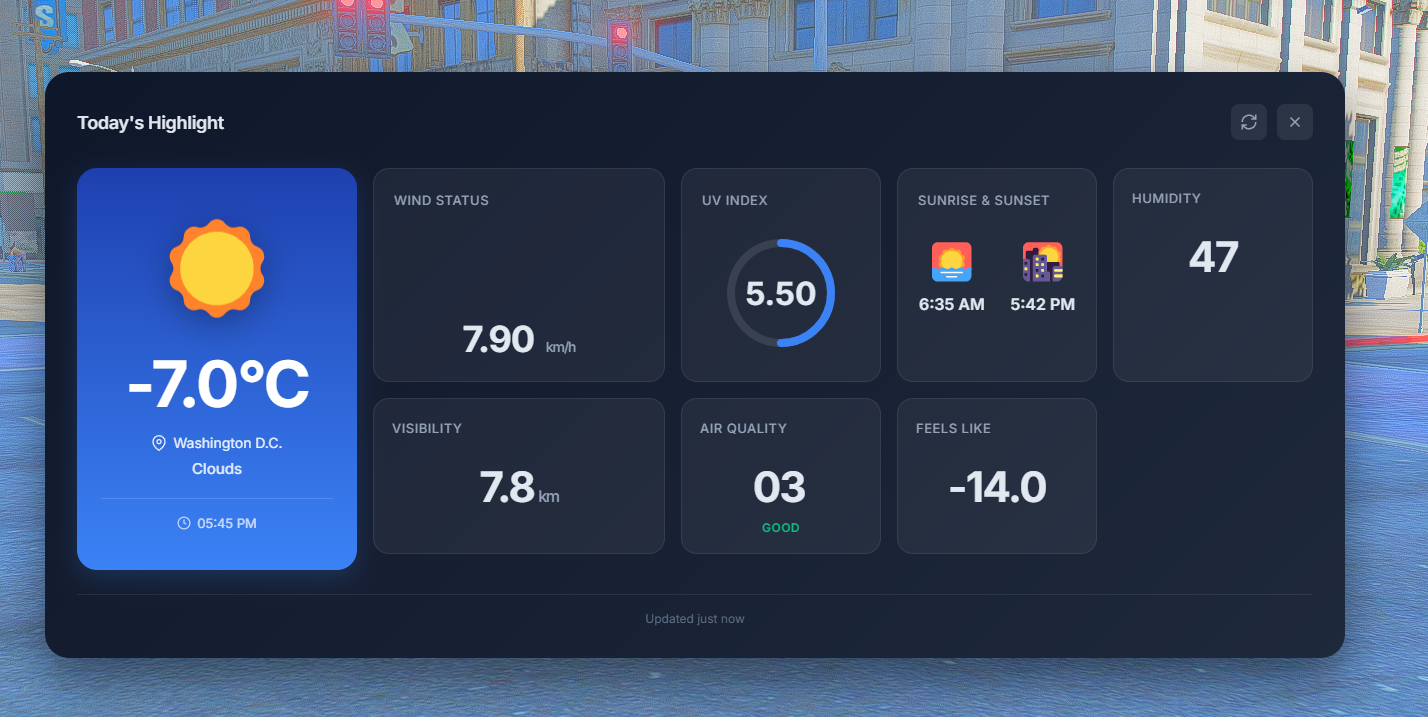This screenshot has width=1428, height=717.
Task: Click the Clouds condition label
Action: tap(217, 469)
